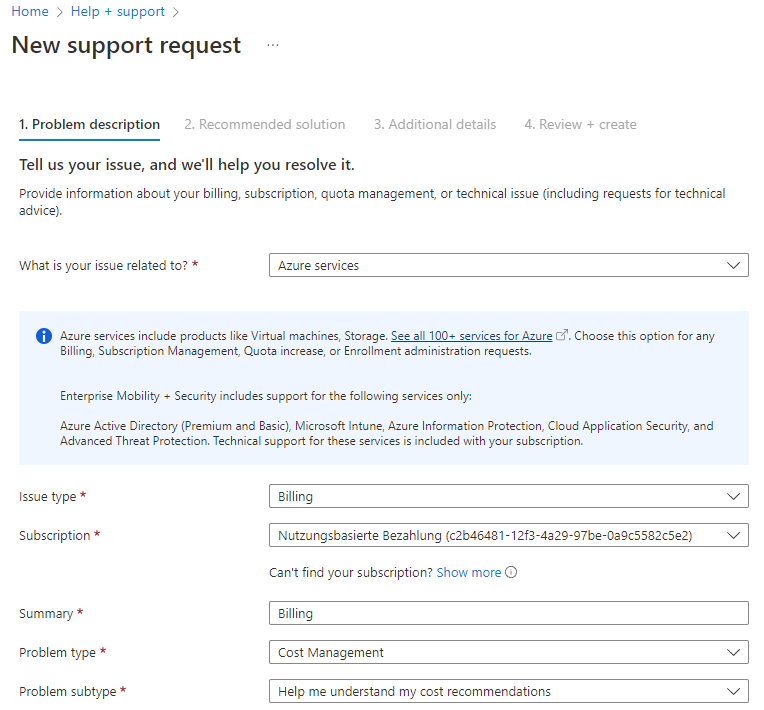Click the blue info icon in banner

(44, 336)
